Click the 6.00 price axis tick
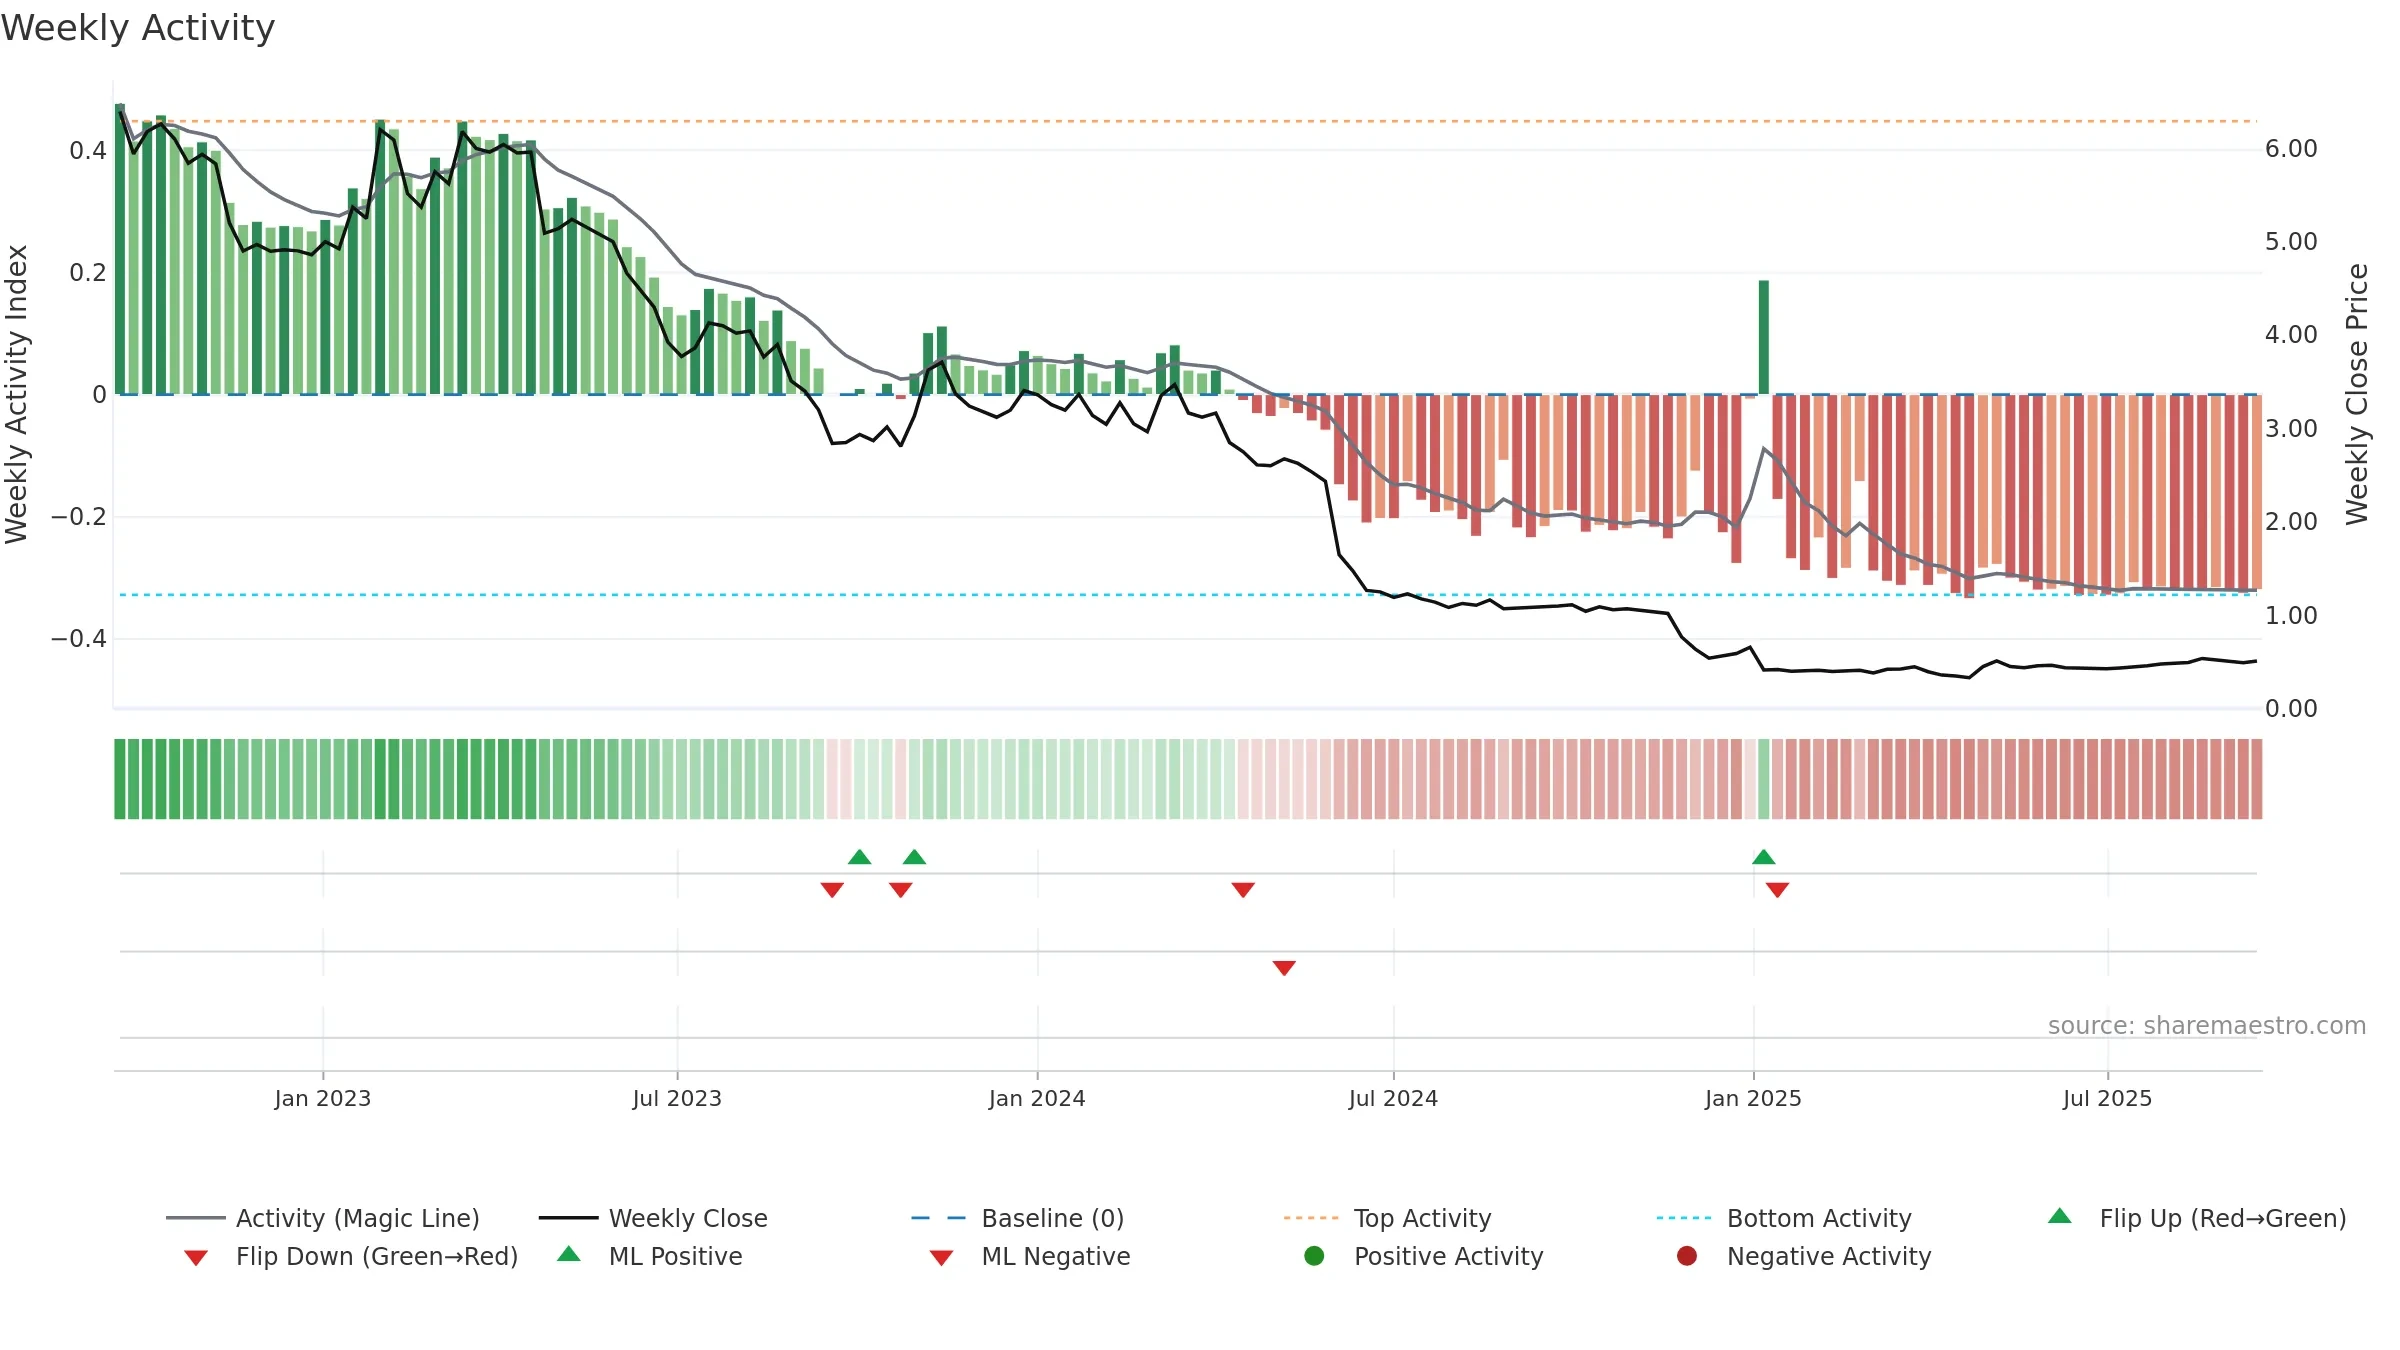The height and width of the screenshot is (1350, 2400). (x=2291, y=149)
